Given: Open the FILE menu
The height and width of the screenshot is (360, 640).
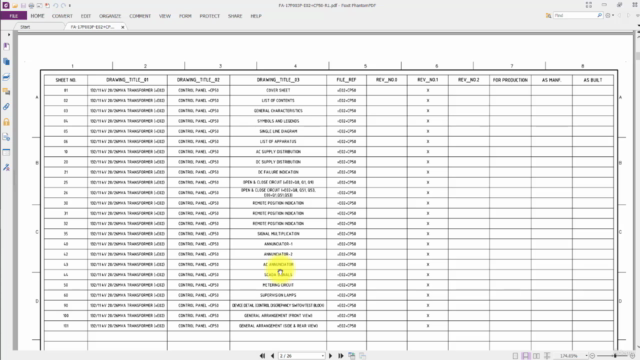Looking at the screenshot, I should pyautogui.click(x=13, y=16).
